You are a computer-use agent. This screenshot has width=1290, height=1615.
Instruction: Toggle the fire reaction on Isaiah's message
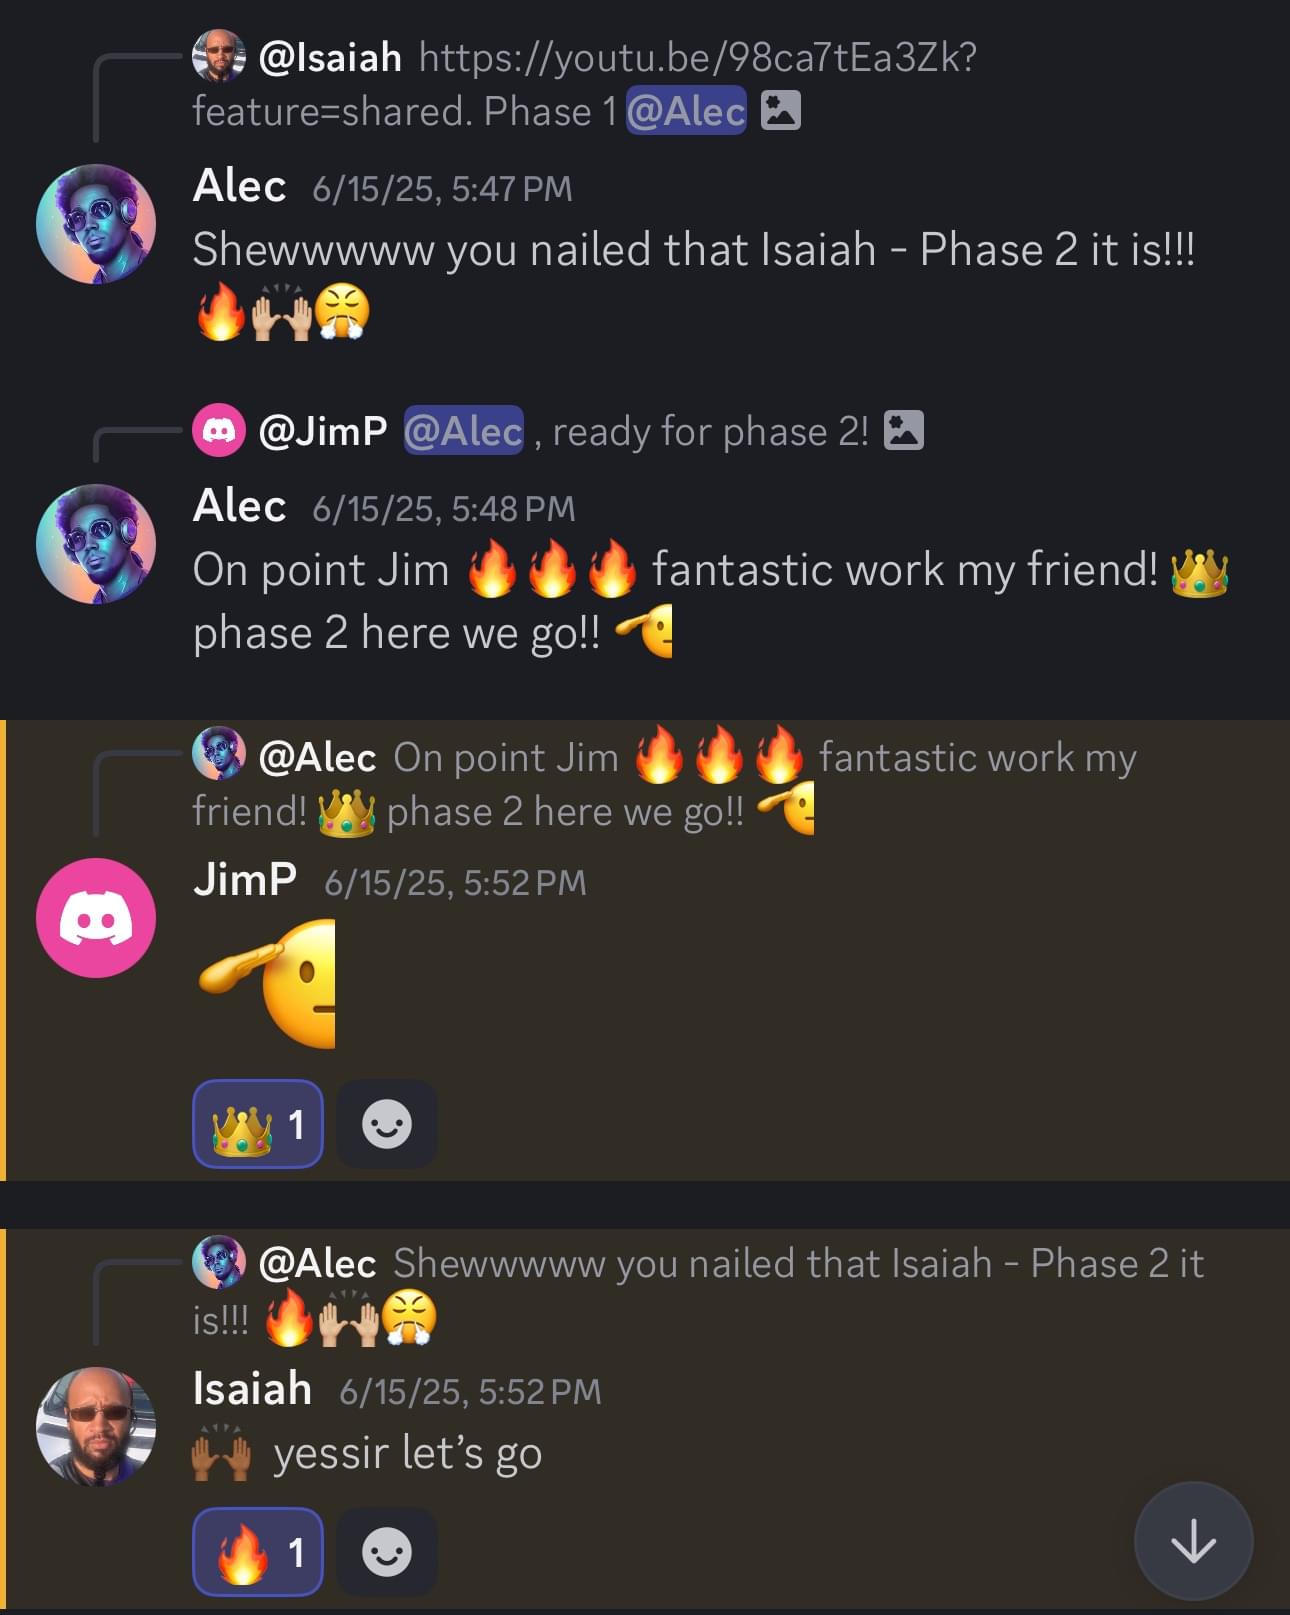(258, 1552)
